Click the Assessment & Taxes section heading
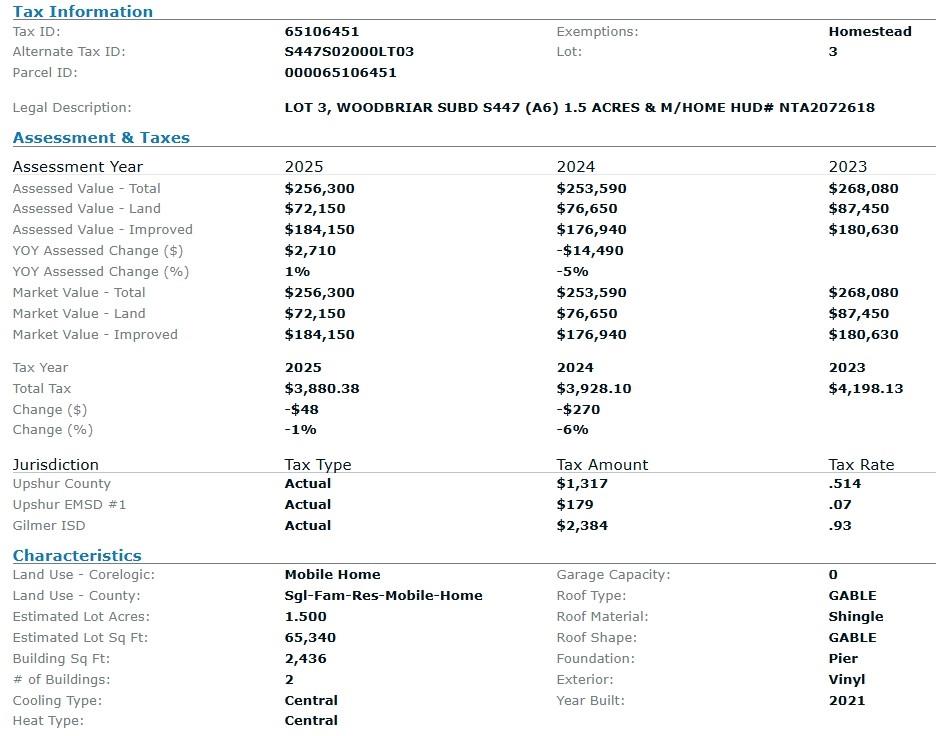This screenshot has width=936, height=736. point(101,138)
